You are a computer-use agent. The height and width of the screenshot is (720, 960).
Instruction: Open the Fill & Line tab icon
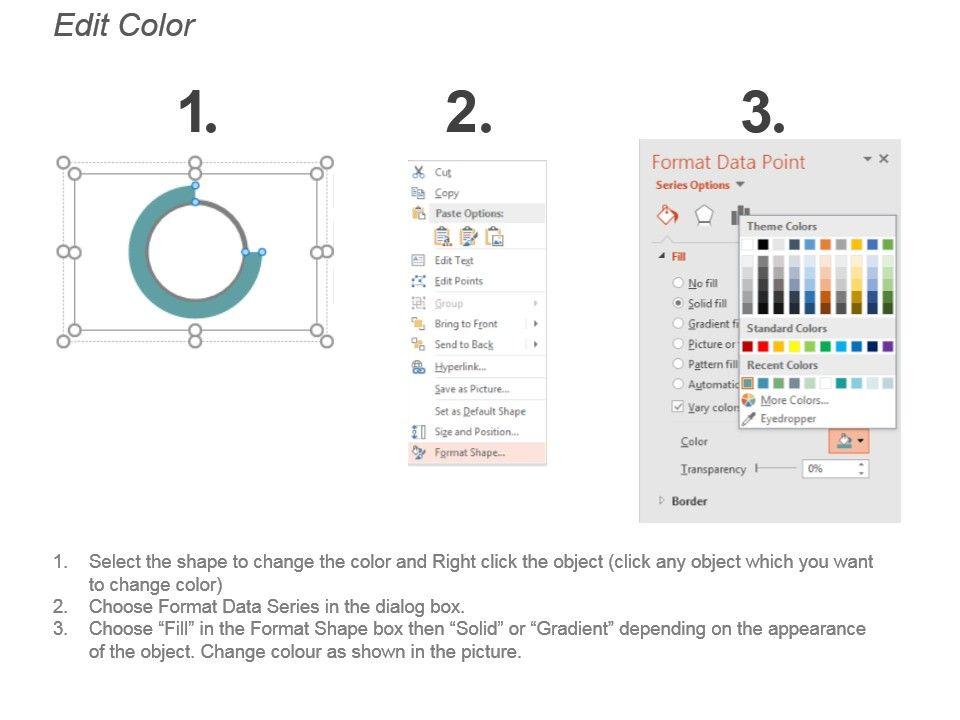pos(667,215)
